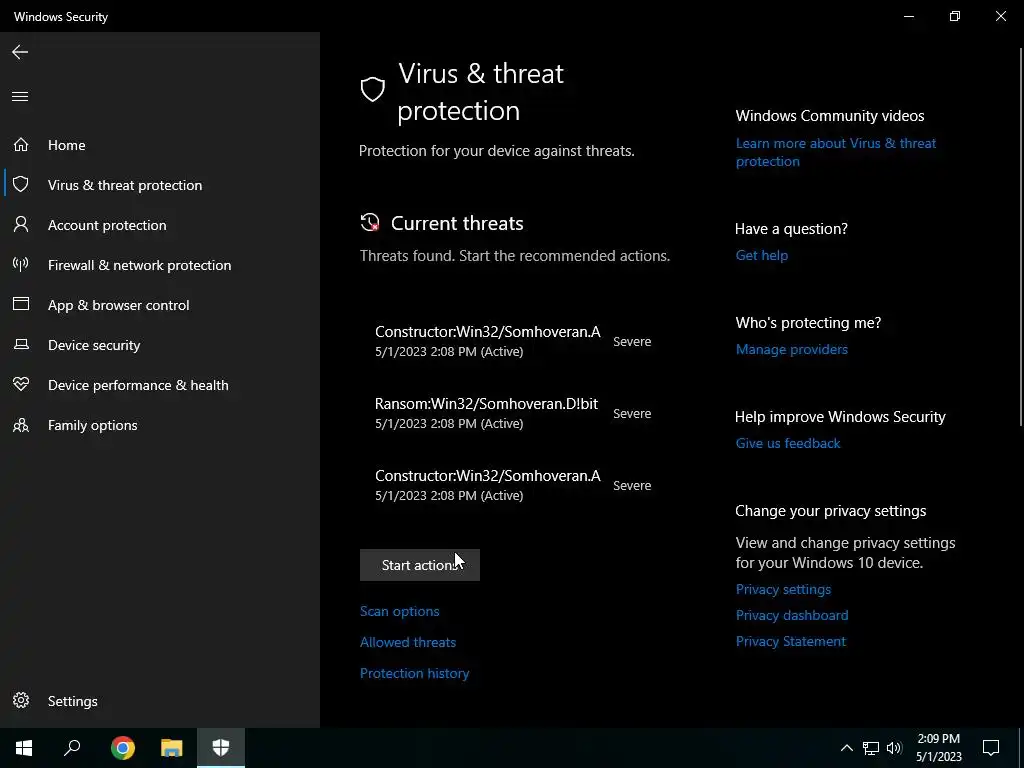Click the large shield icon next to page title
The image size is (1024, 768).
pyautogui.click(x=373, y=89)
